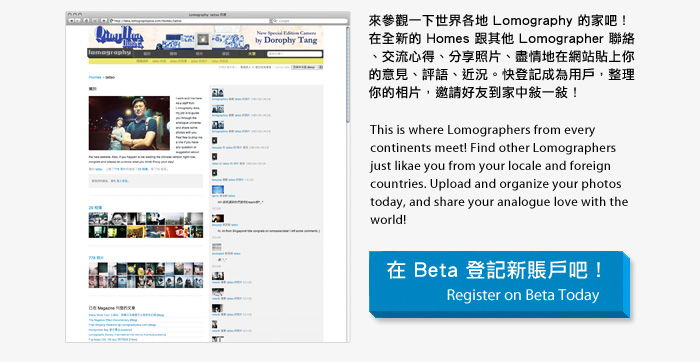Open the Free Shipping Weekend @ Lomographyasia.com link
This screenshot has width=700, height=362.
click(x=122, y=325)
